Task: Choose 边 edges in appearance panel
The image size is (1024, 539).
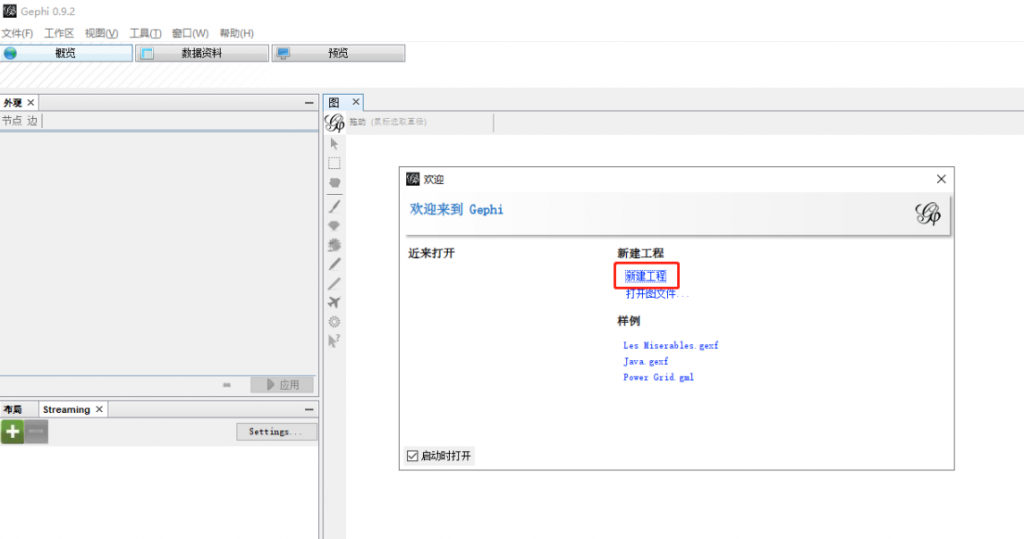Action: [x=32, y=120]
